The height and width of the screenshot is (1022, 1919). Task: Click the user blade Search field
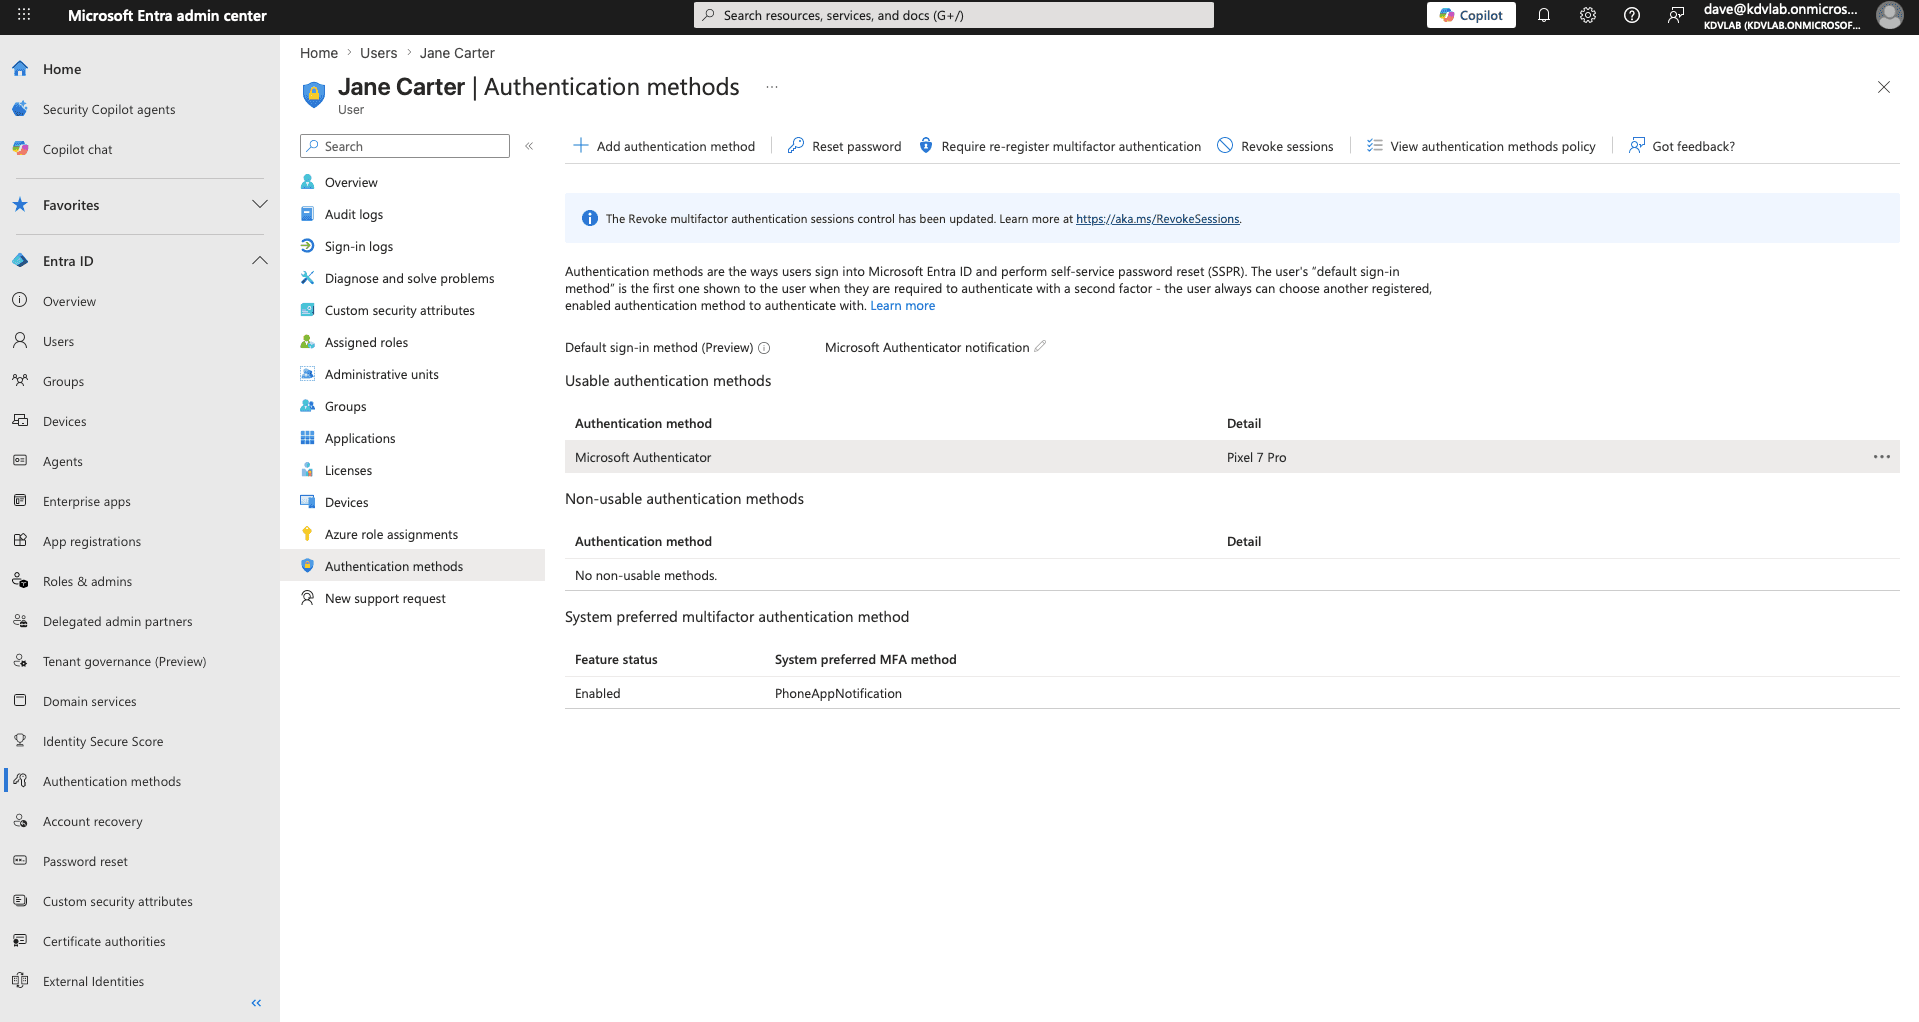(405, 146)
